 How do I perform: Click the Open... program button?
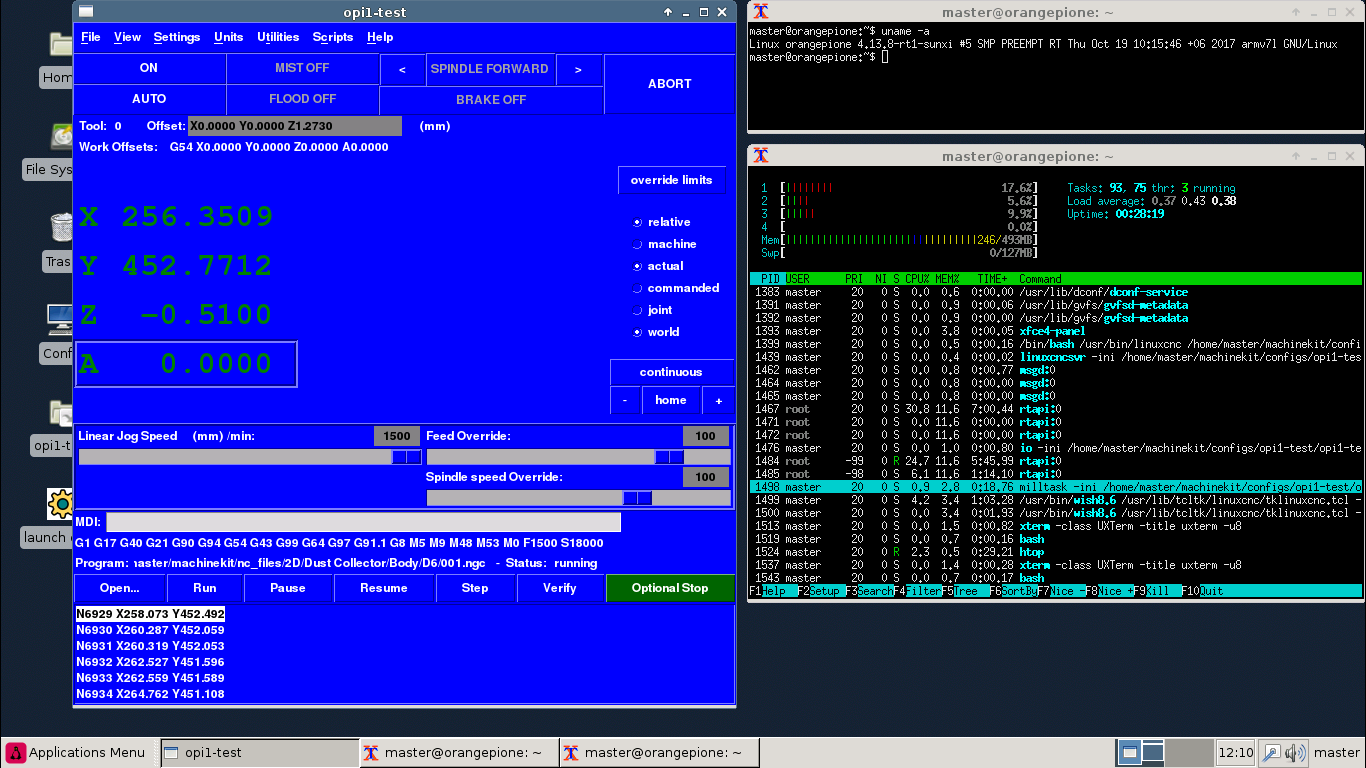click(120, 588)
